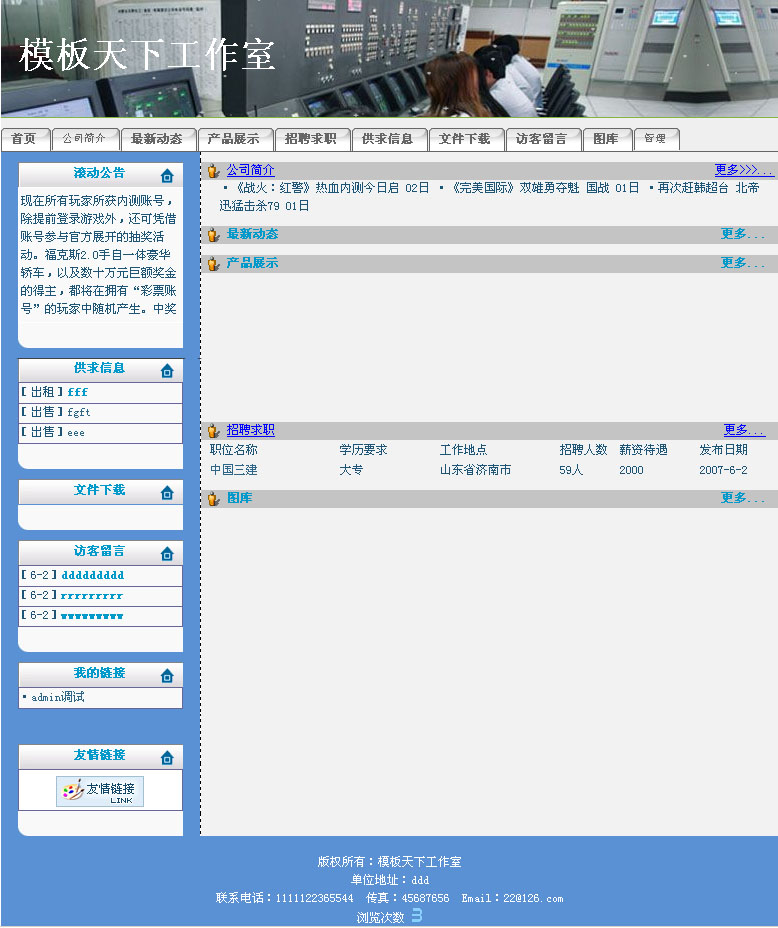Click home icon in 滚动公告 panel header
This screenshot has height=928, width=778.
pos(167,176)
